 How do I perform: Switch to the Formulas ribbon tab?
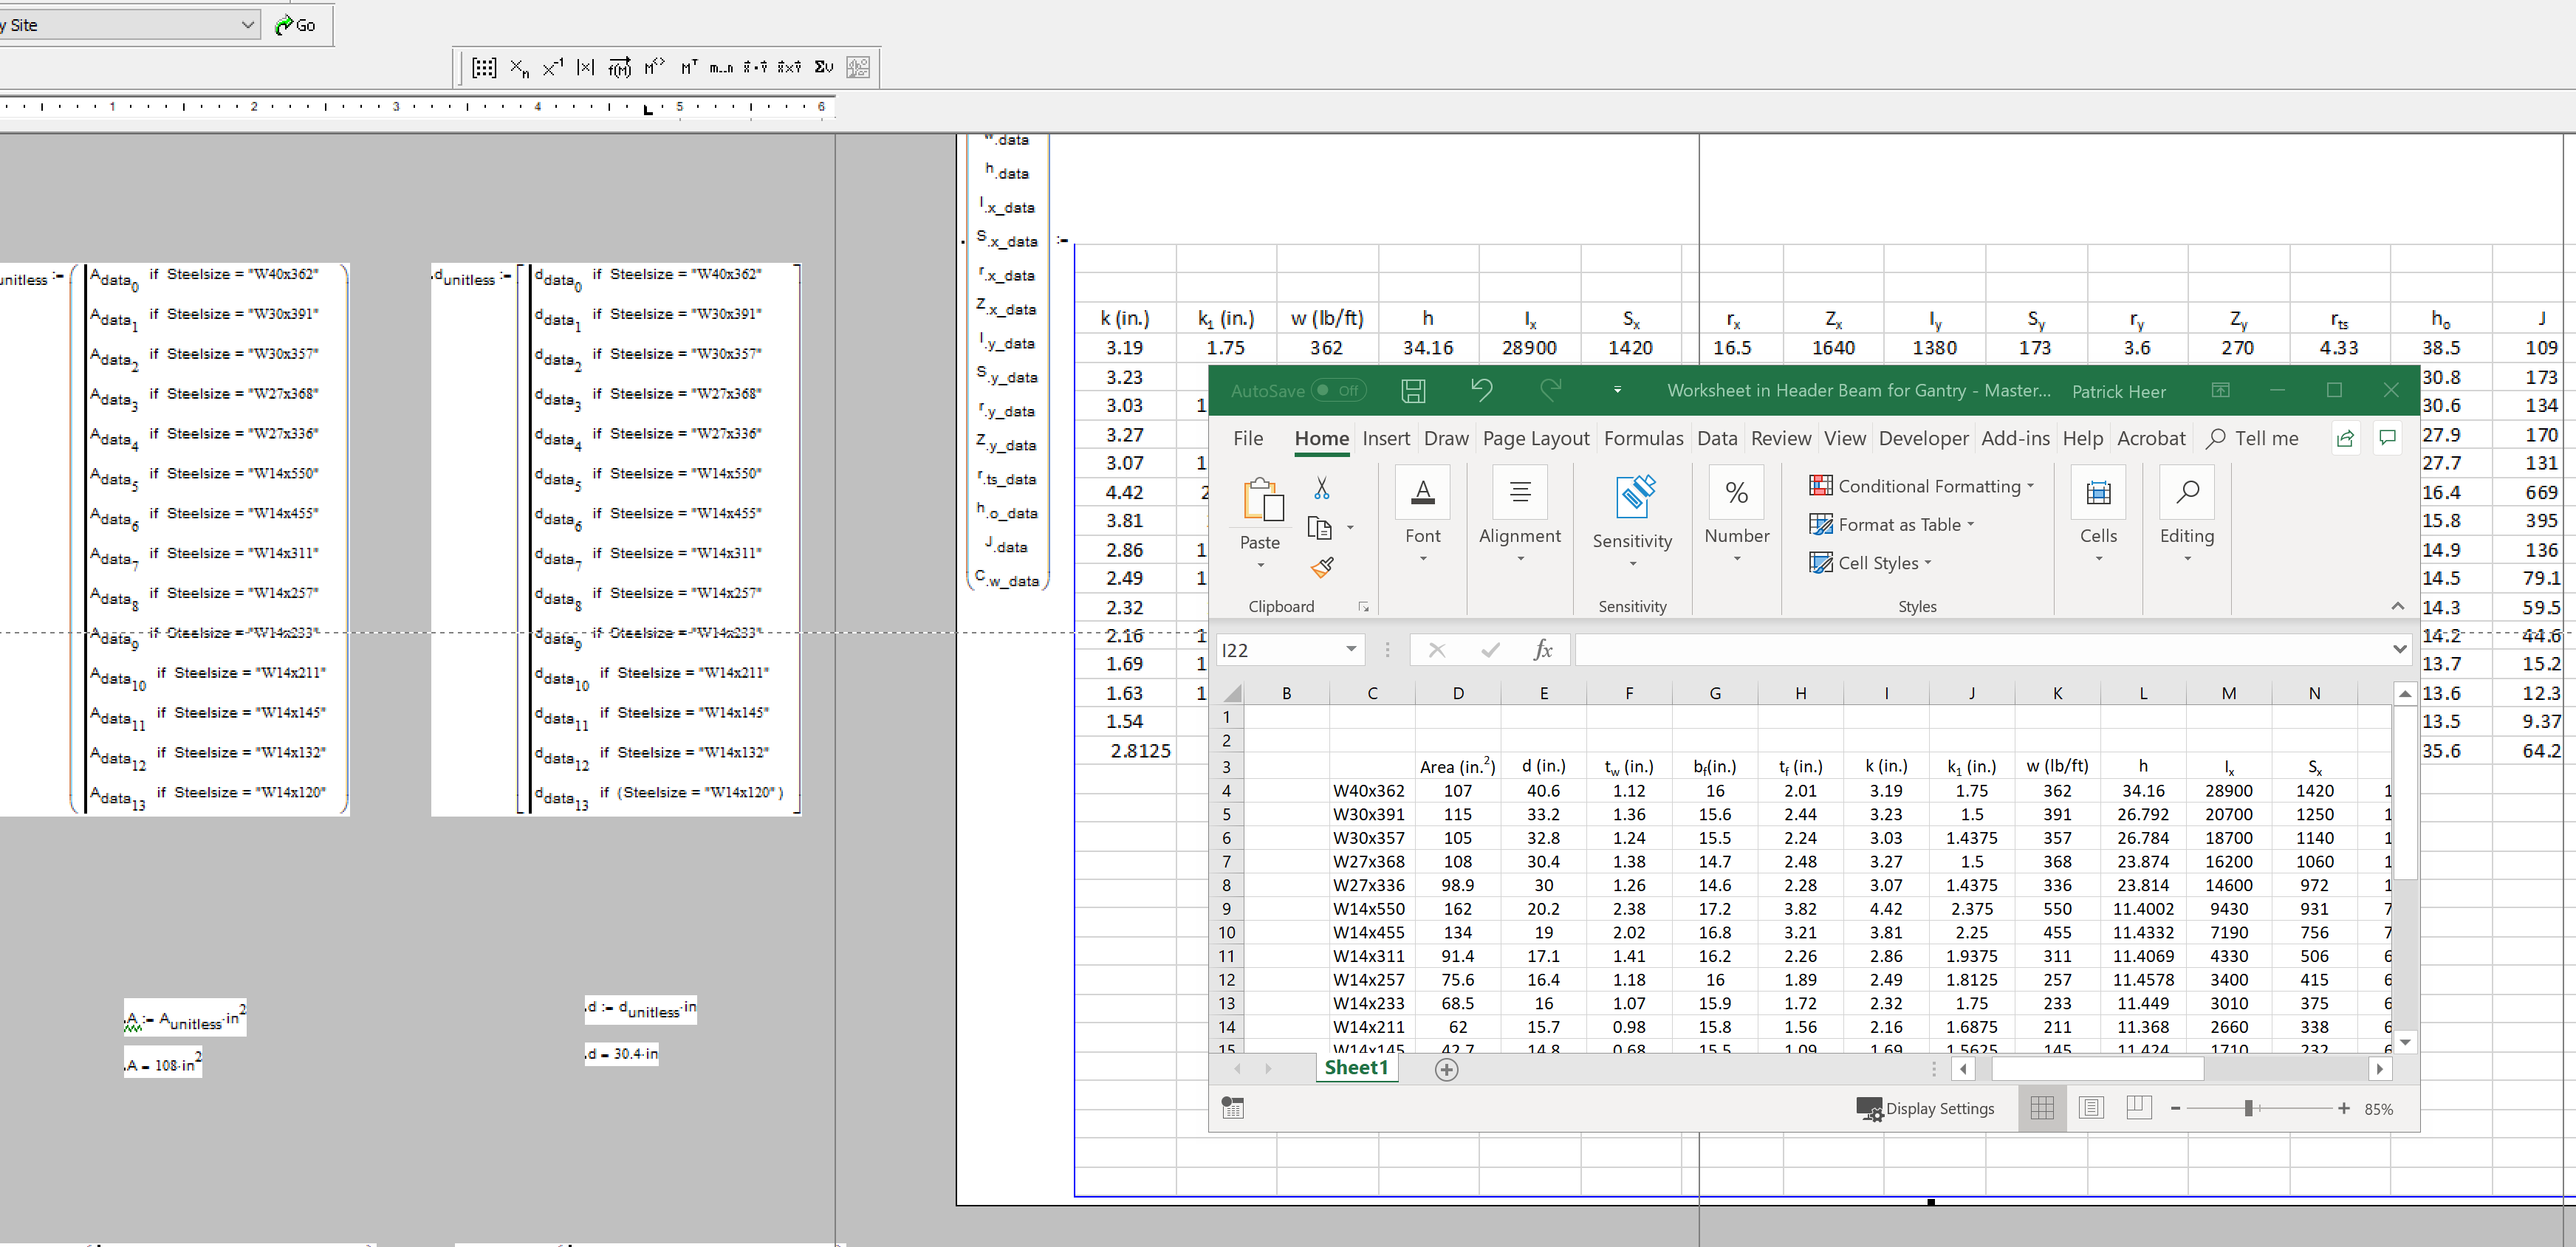(1643, 438)
